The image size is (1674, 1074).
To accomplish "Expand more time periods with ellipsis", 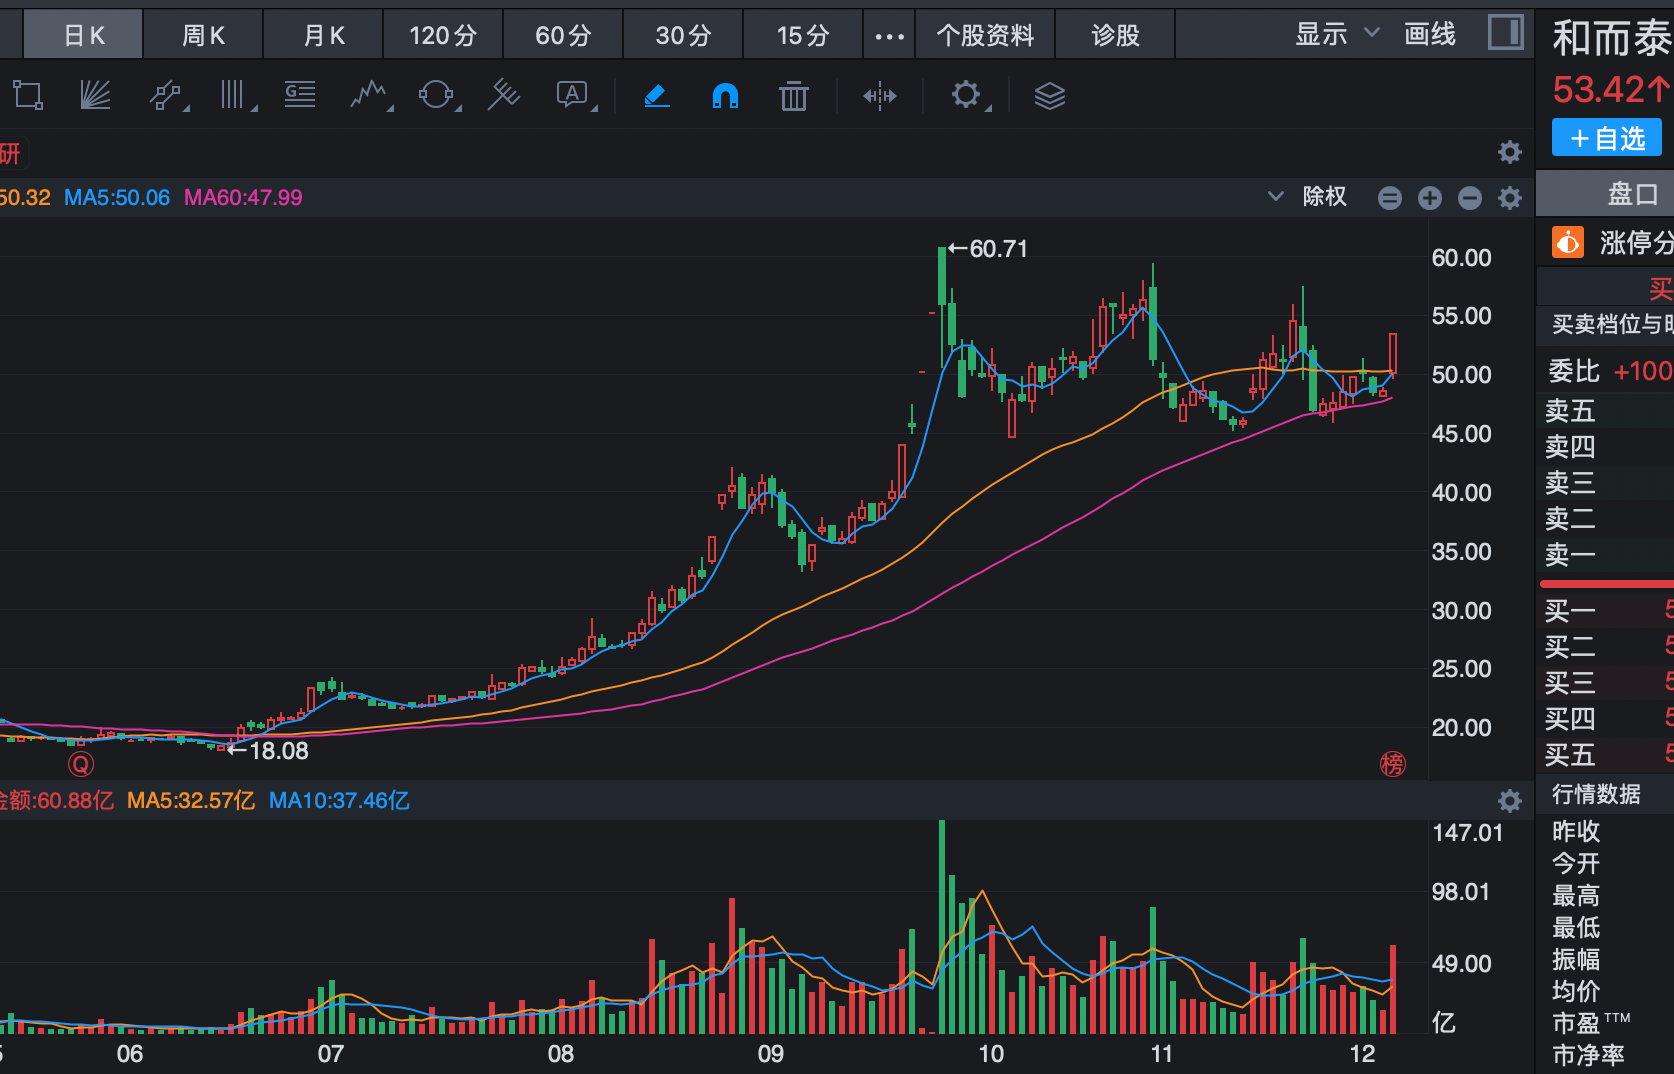I will (x=889, y=36).
